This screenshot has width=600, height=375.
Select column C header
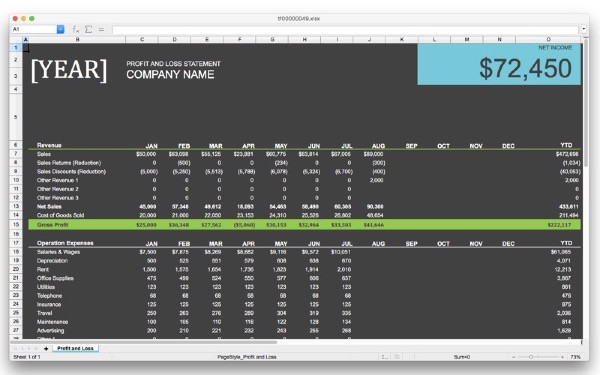point(142,39)
